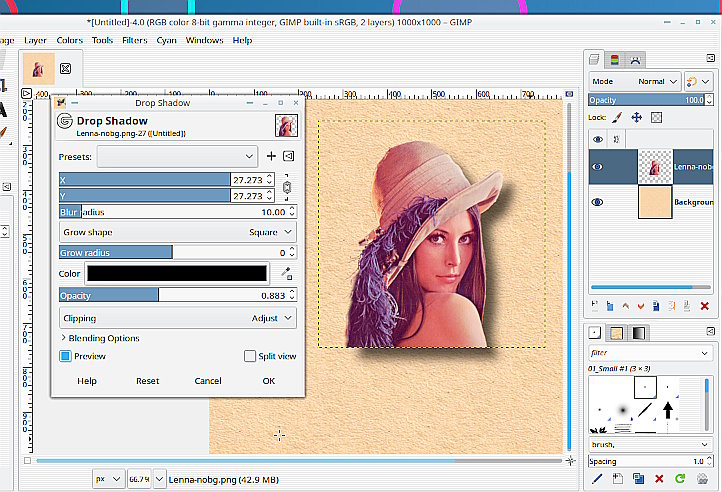Click the lock position move icon
This screenshot has height=492, width=722.
635,118
